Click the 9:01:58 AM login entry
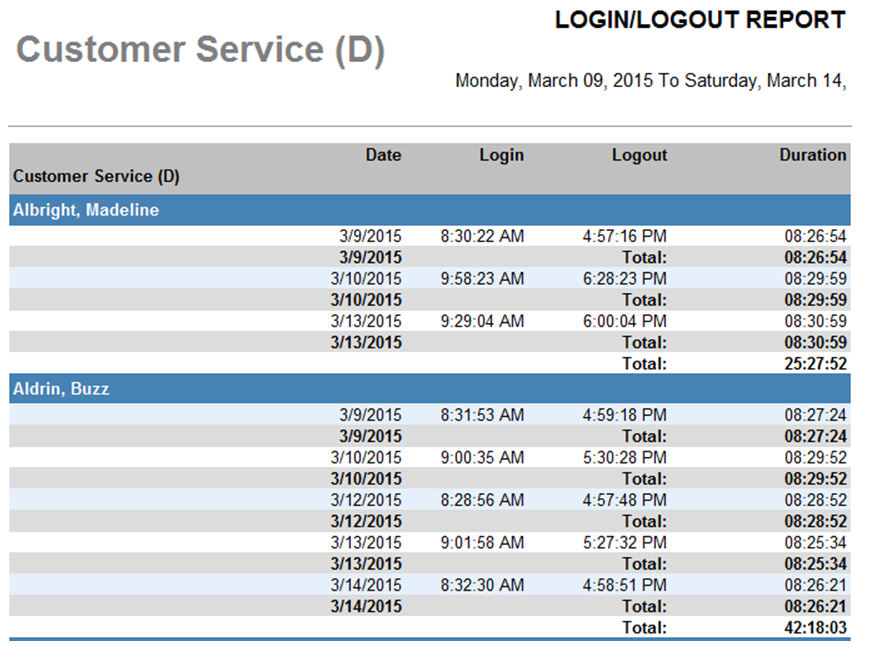Screen dimensions: 886x657 click(x=481, y=543)
